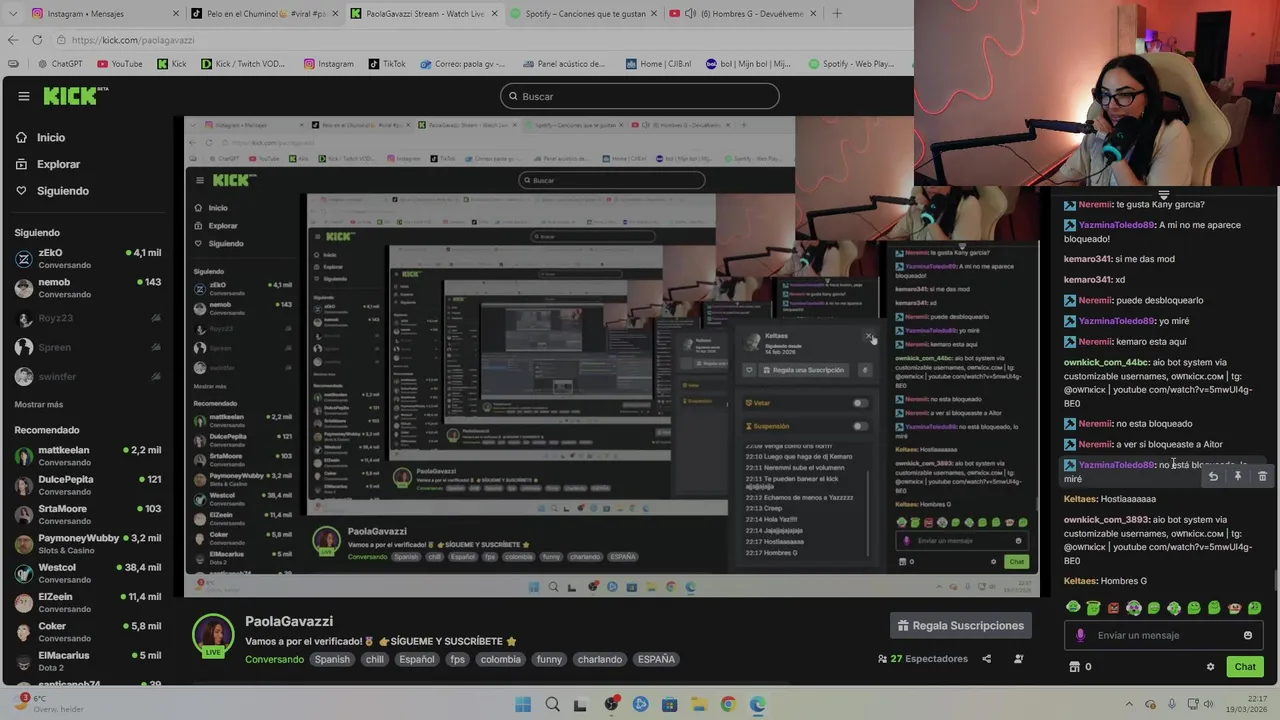Open ElMacarius recommended channel
The width and height of the screenshot is (1280, 720).
[x=88, y=661]
